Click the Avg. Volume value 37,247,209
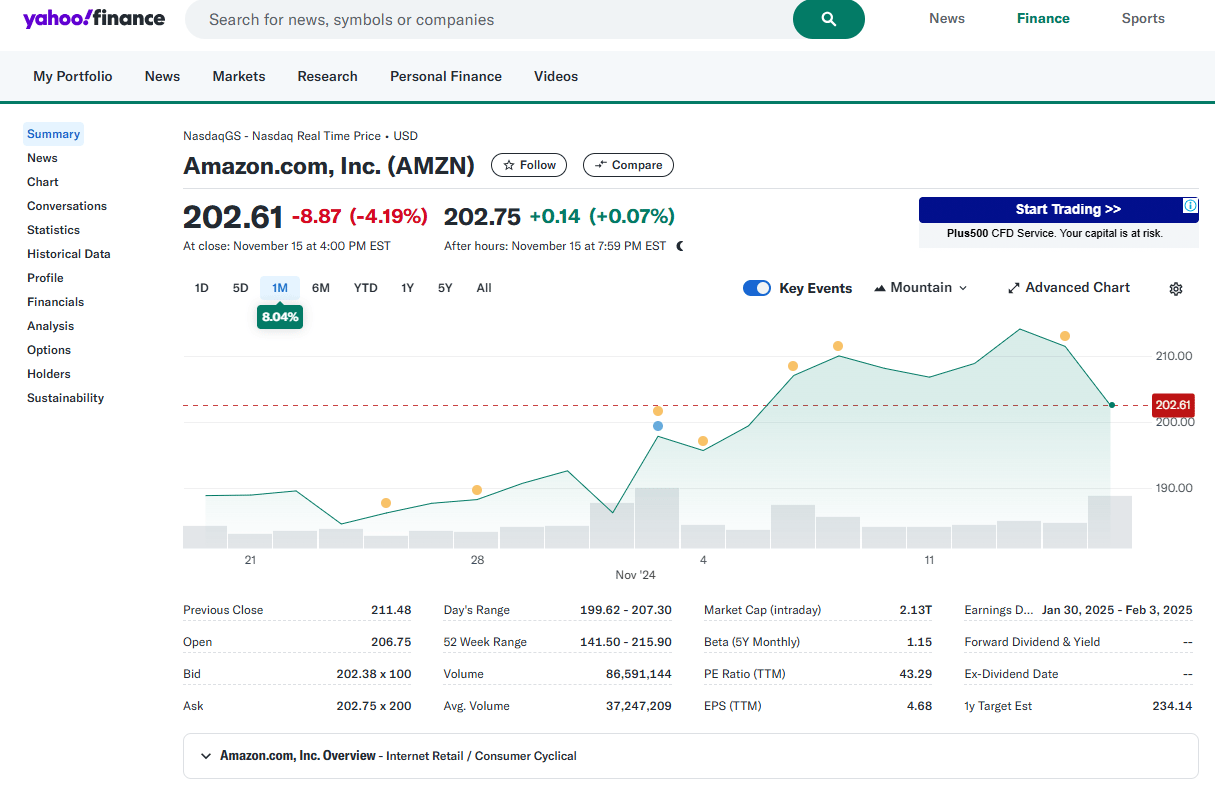The width and height of the screenshot is (1215, 789). click(x=638, y=706)
